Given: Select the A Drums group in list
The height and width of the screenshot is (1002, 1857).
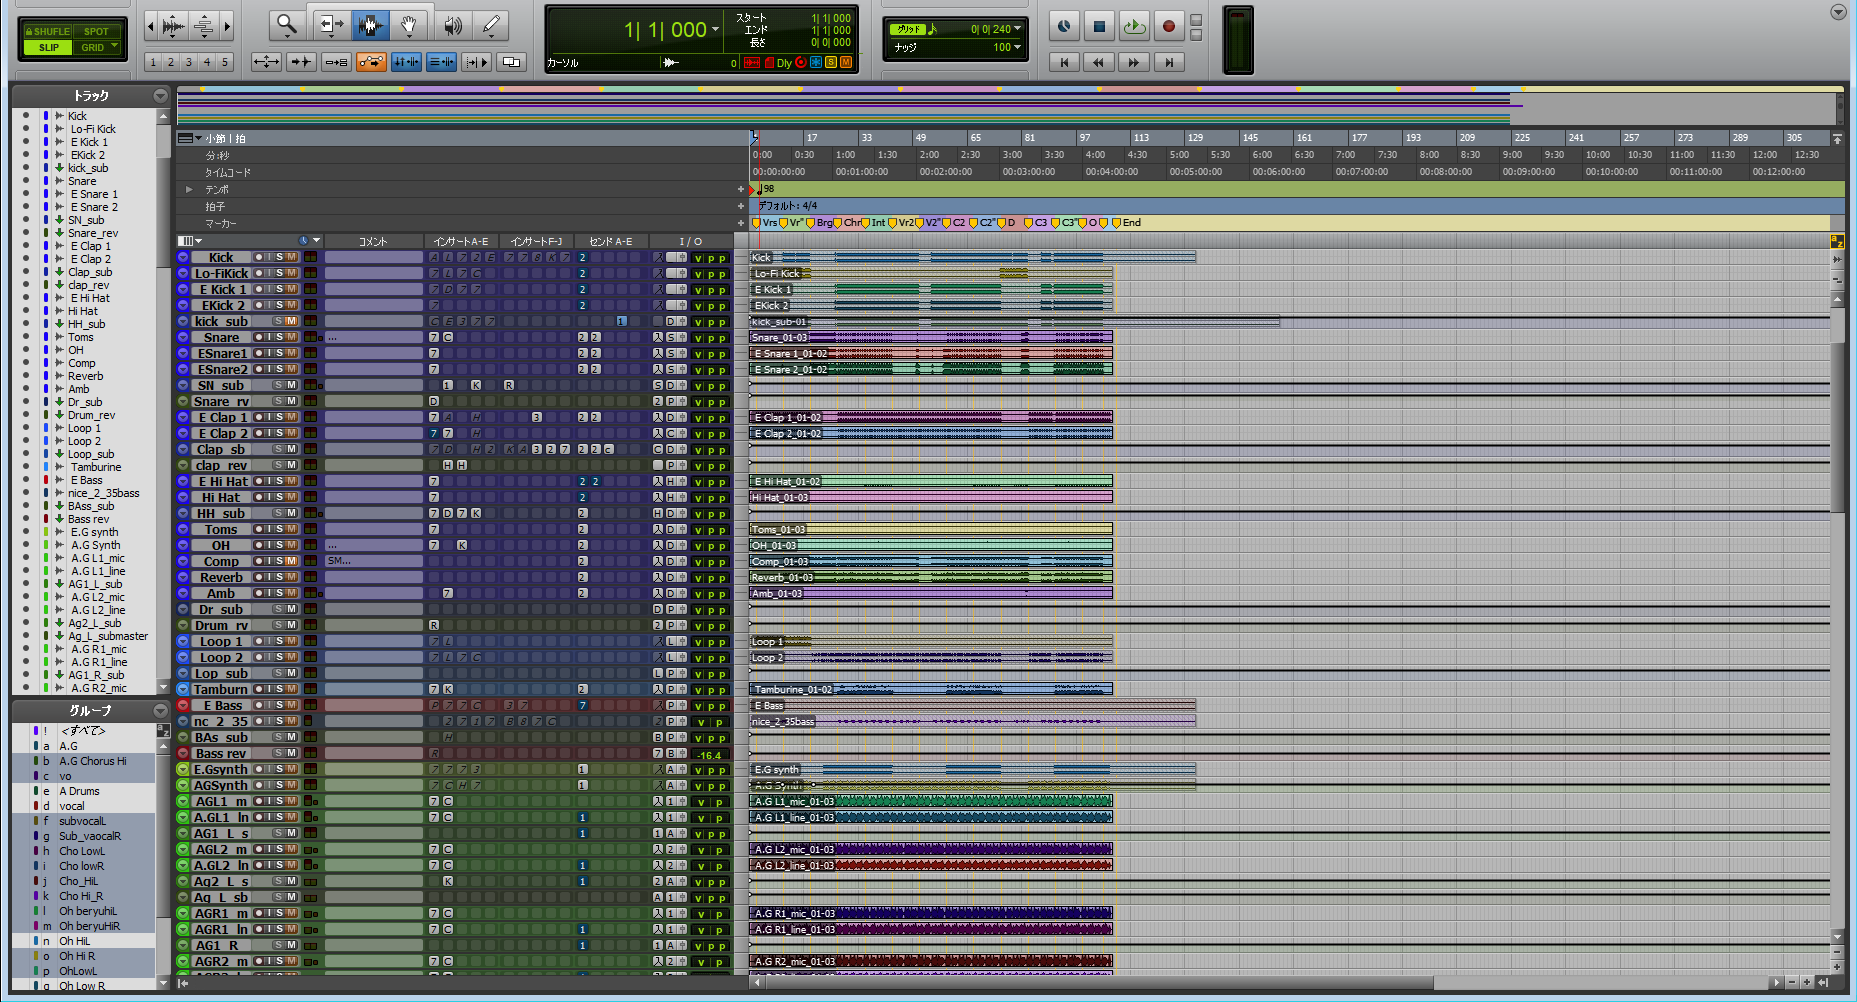Looking at the screenshot, I should 79,791.
